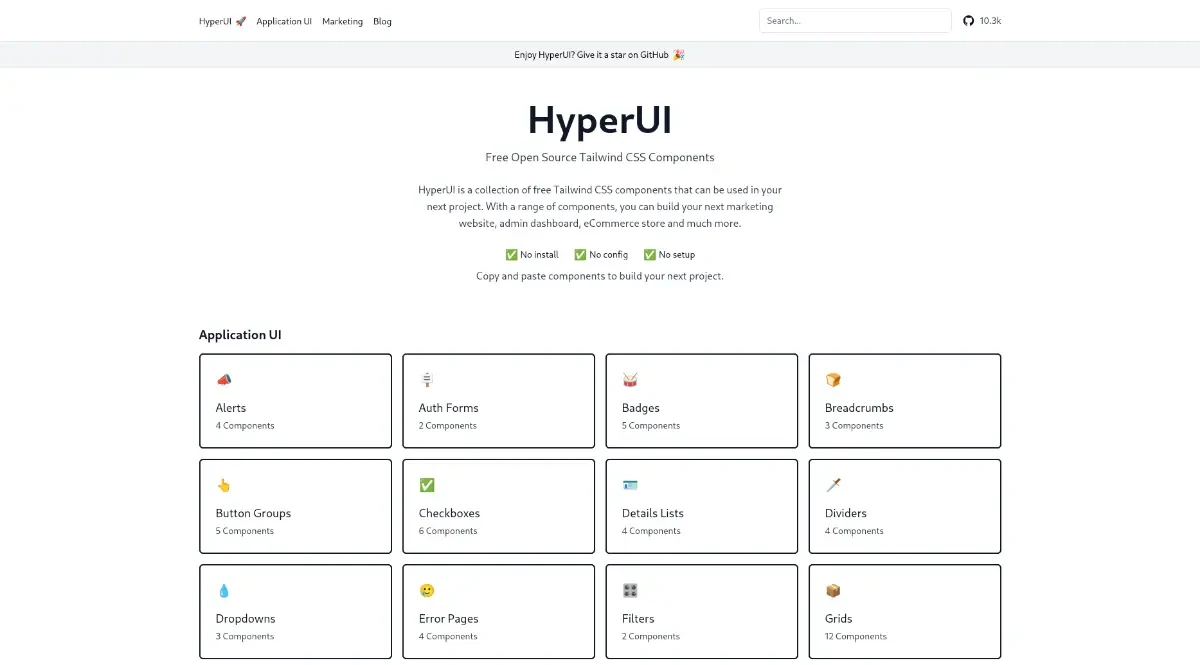
Task: Click the droplet icon on the Dropdowns card
Action: tap(224, 590)
